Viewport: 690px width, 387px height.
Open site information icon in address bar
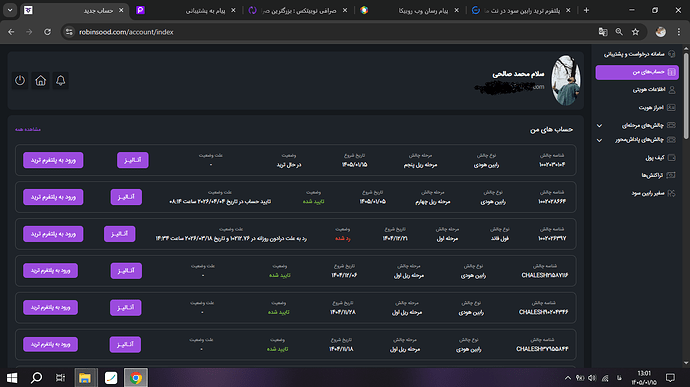(69, 32)
